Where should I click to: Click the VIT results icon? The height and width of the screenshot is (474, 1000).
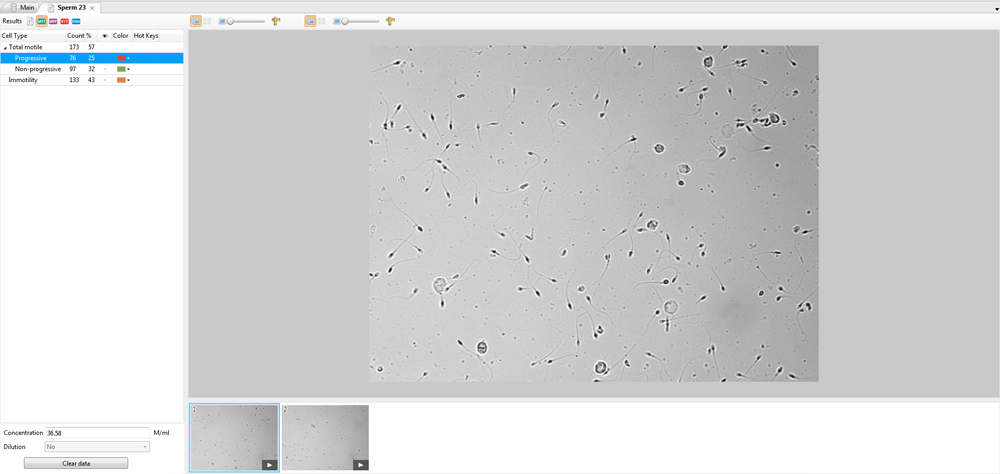point(65,21)
